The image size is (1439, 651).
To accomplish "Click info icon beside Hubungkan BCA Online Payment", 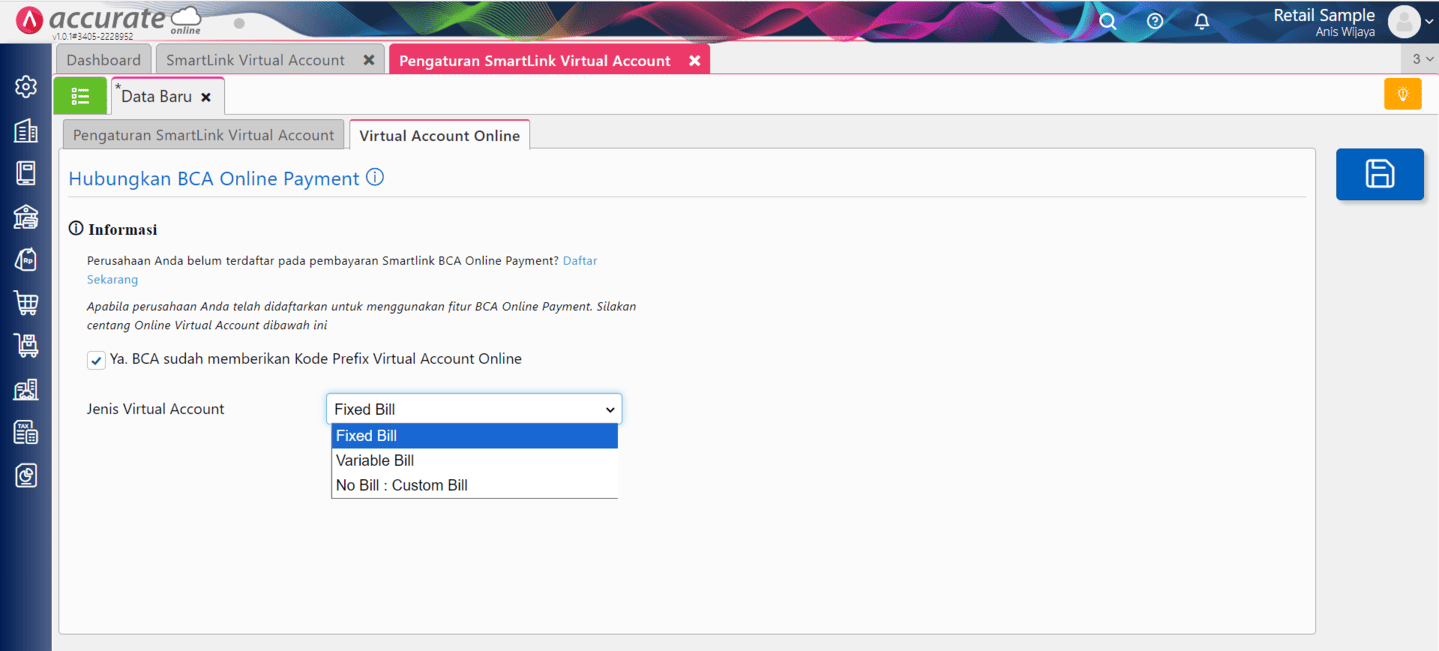I will [x=375, y=178].
